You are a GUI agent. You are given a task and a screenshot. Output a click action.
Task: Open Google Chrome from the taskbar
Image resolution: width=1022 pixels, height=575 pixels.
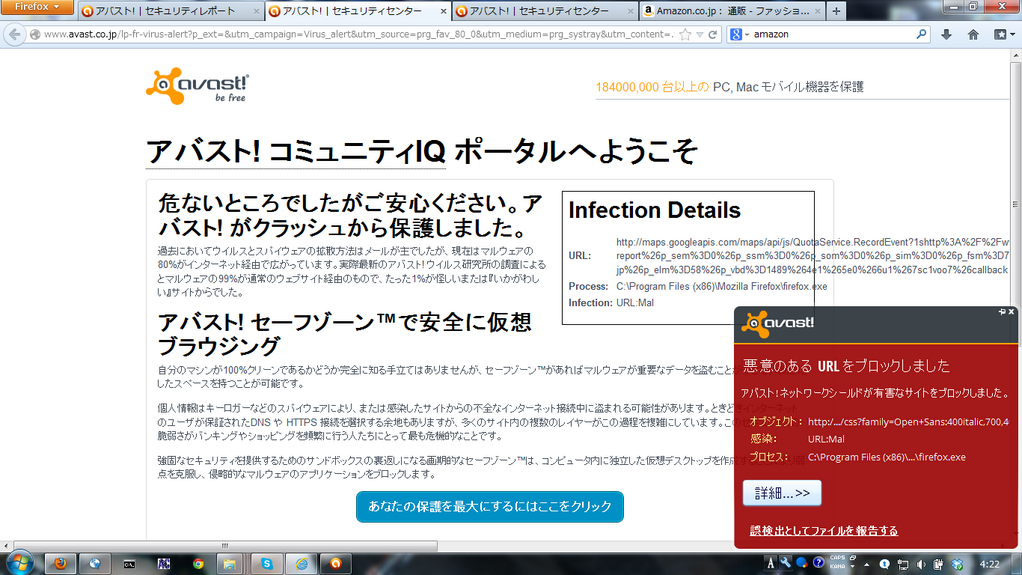(197, 564)
